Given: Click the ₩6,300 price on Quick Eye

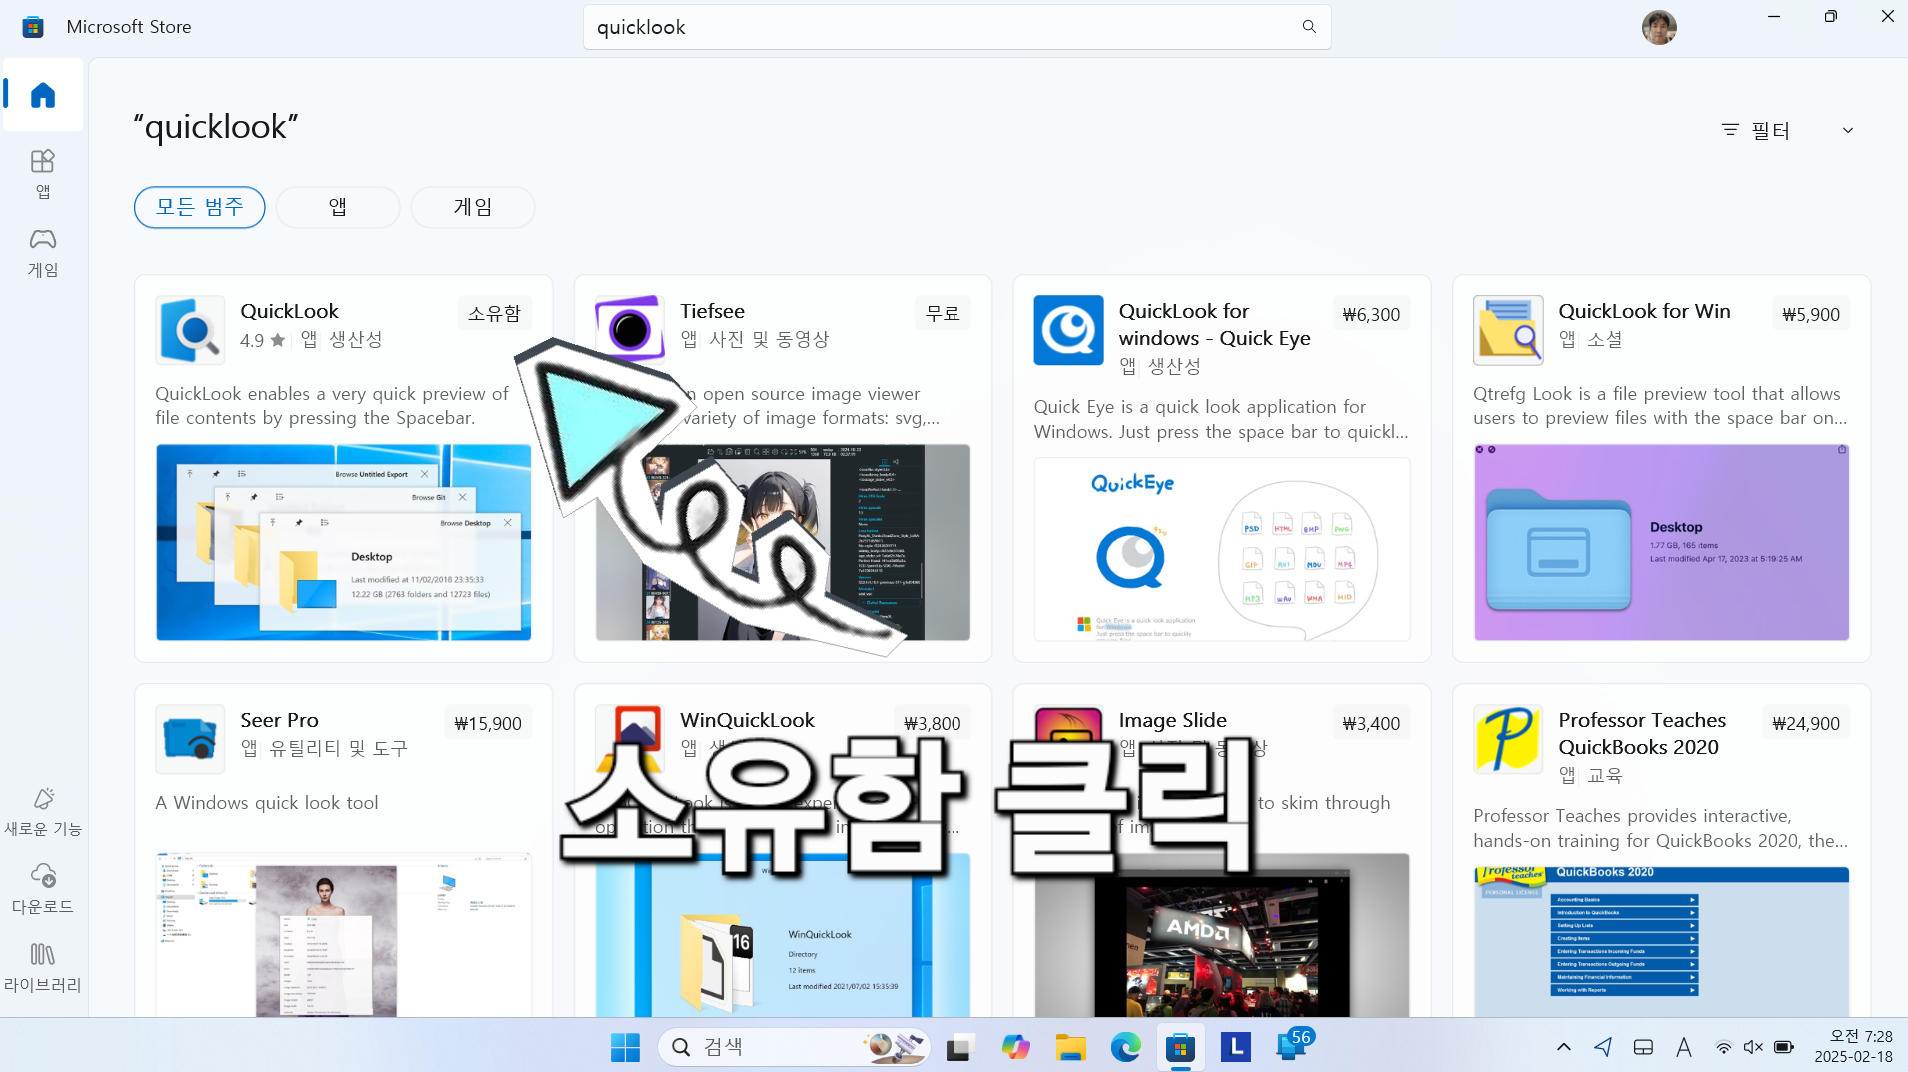Looking at the screenshot, I should [x=1371, y=314].
